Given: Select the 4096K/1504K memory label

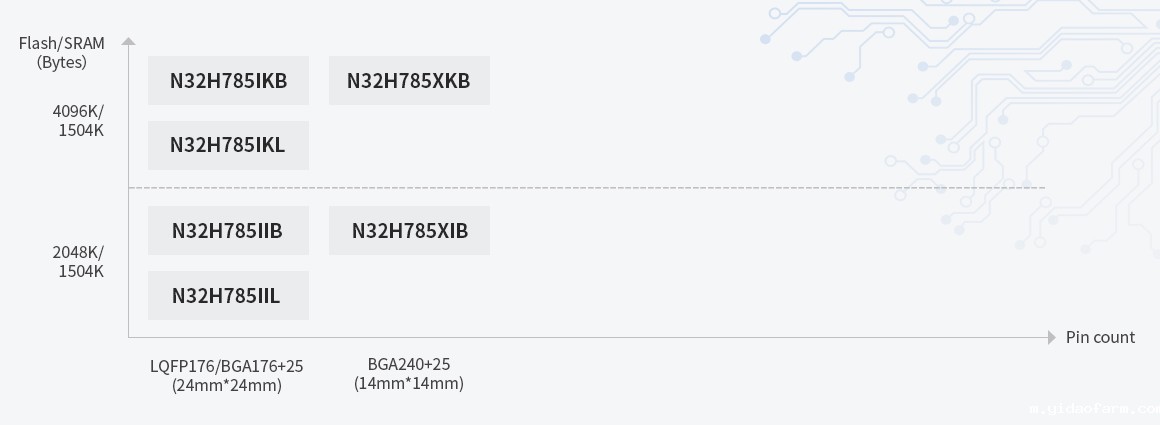Looking at the screenshot, I should tap(78, 120).
